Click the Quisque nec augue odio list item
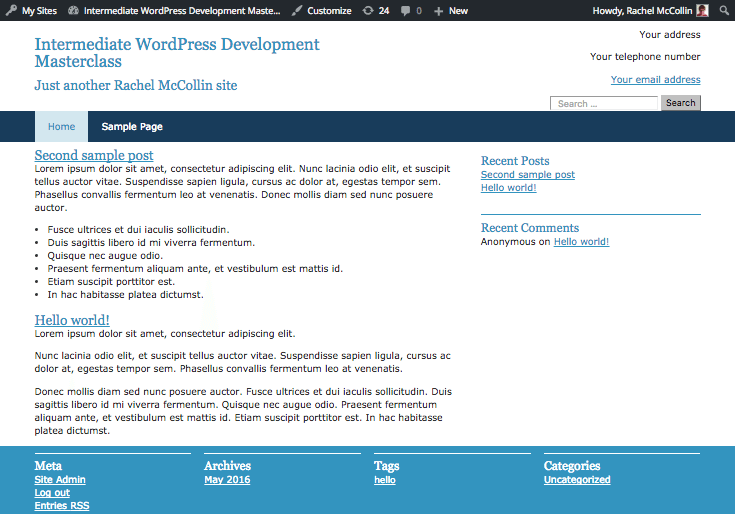The height and width of the screenshot is (514, 735). pyautogui.click(x=105, y=255)
